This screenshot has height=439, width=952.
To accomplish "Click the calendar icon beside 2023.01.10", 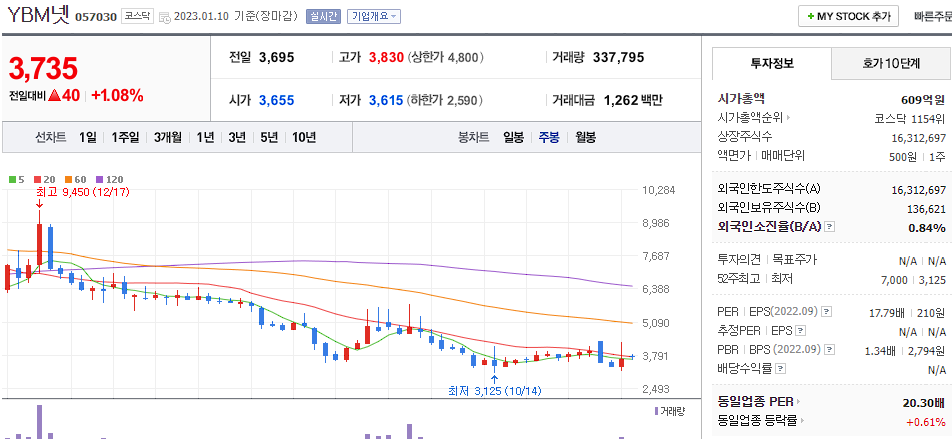I will 165,17.
